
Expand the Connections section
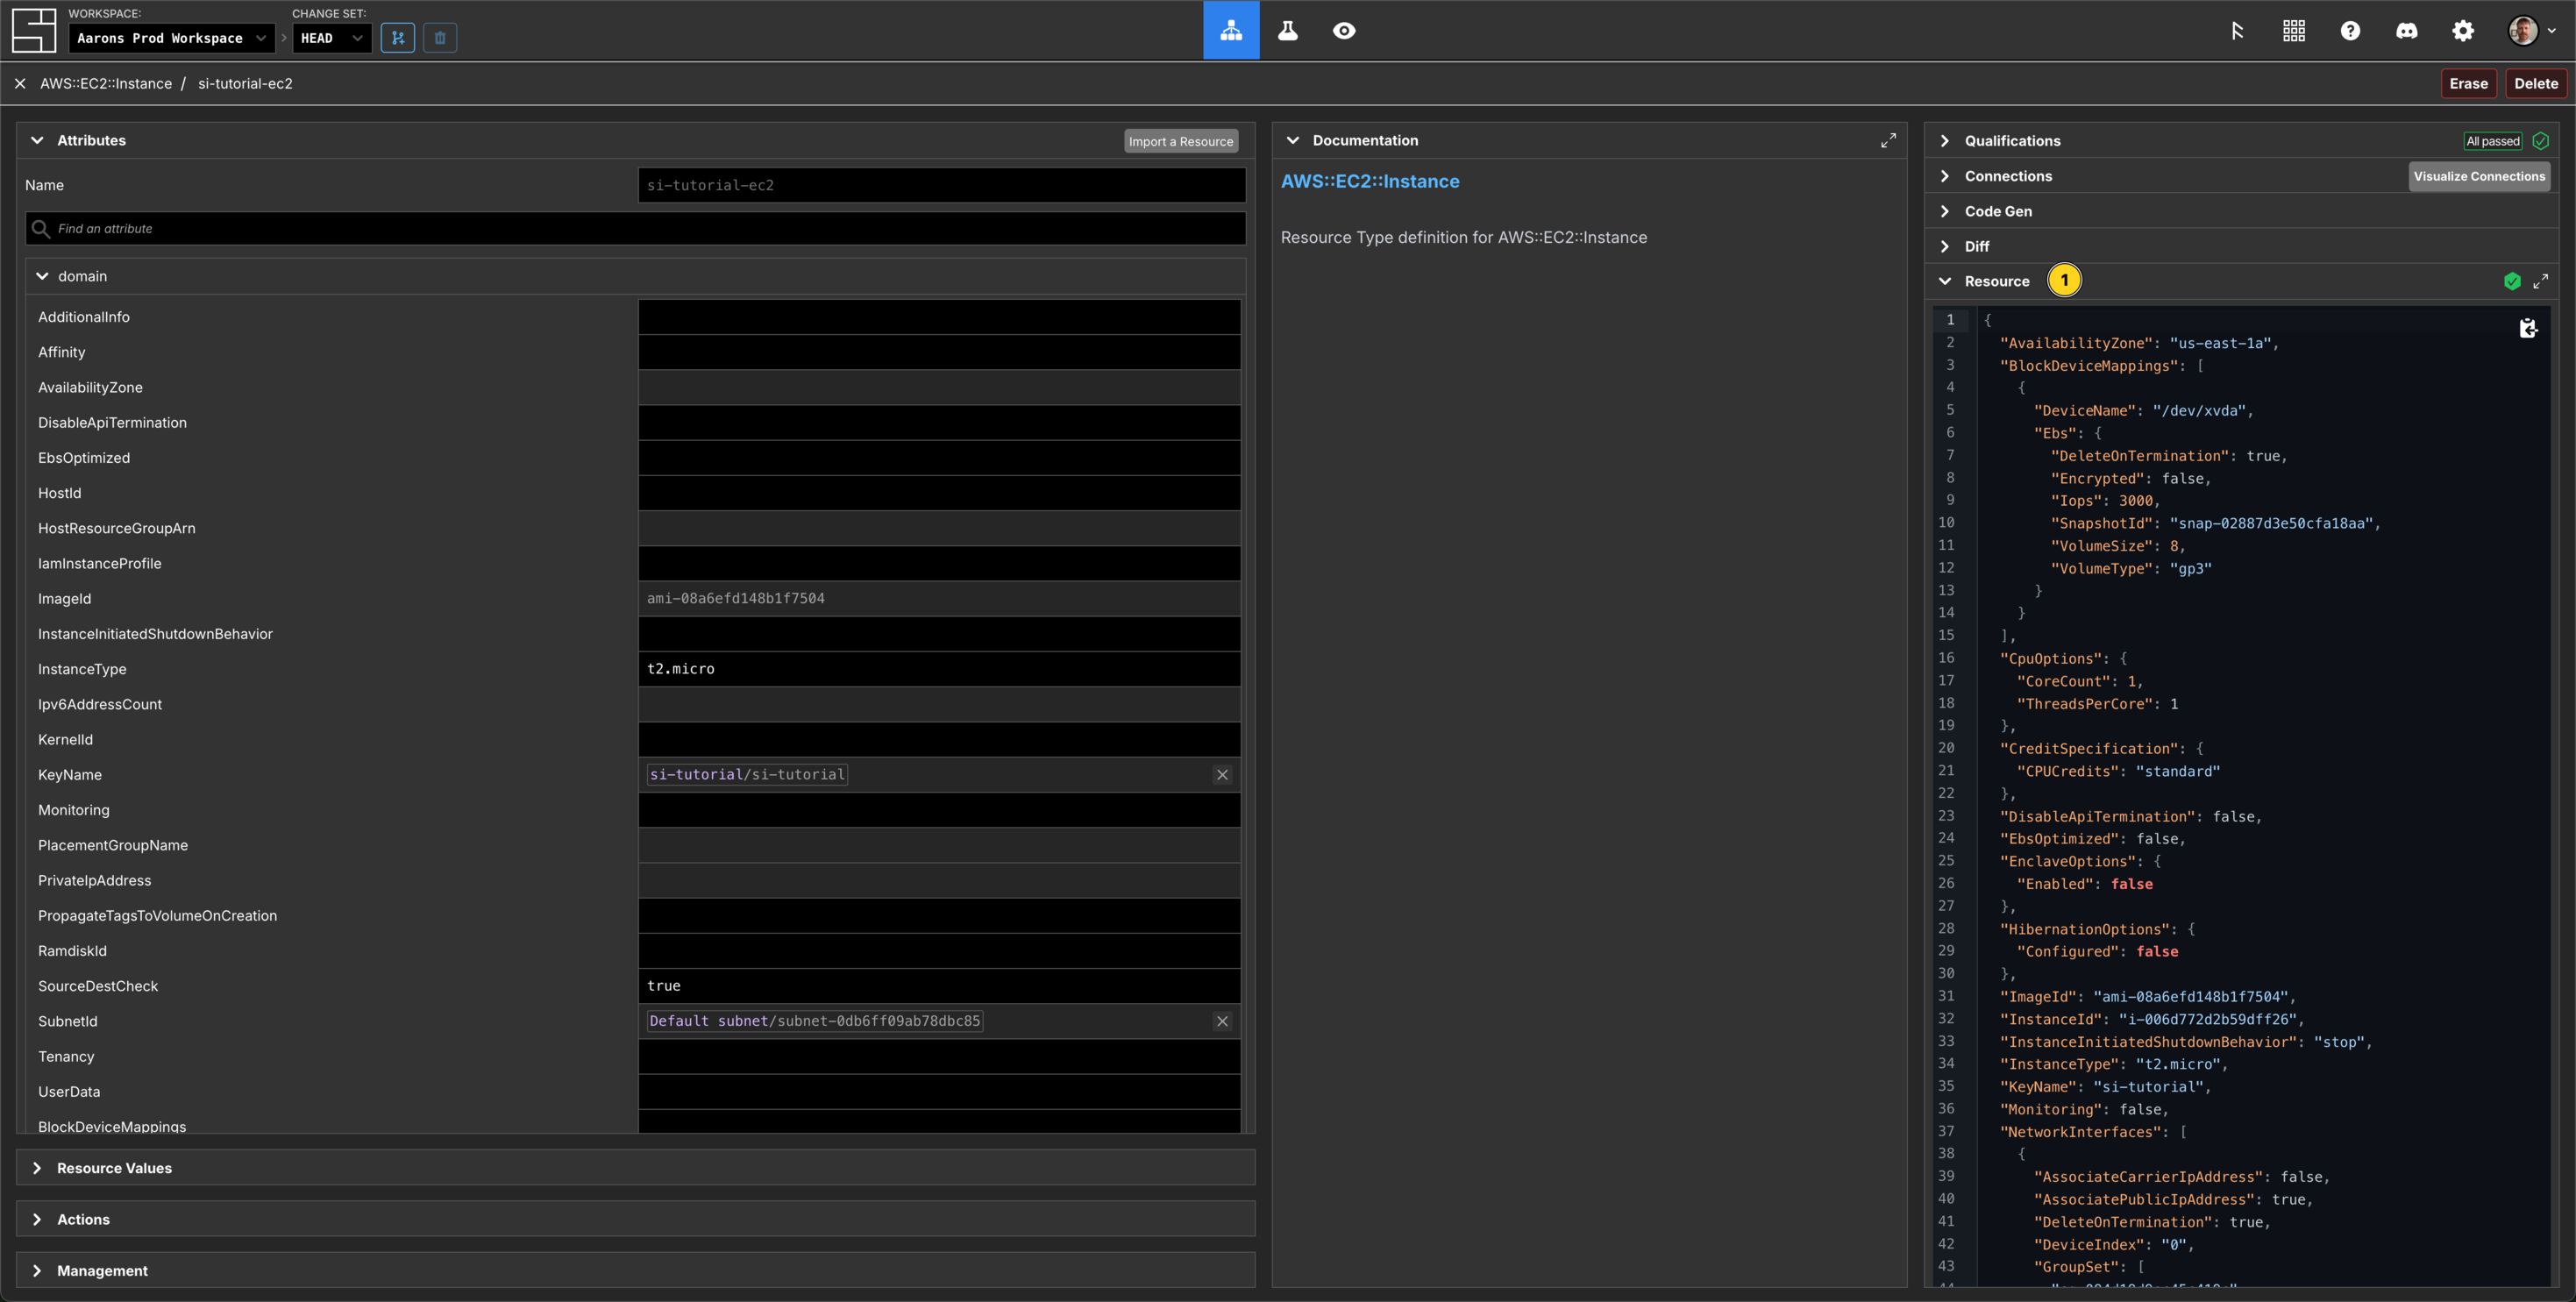[1945, 176]
